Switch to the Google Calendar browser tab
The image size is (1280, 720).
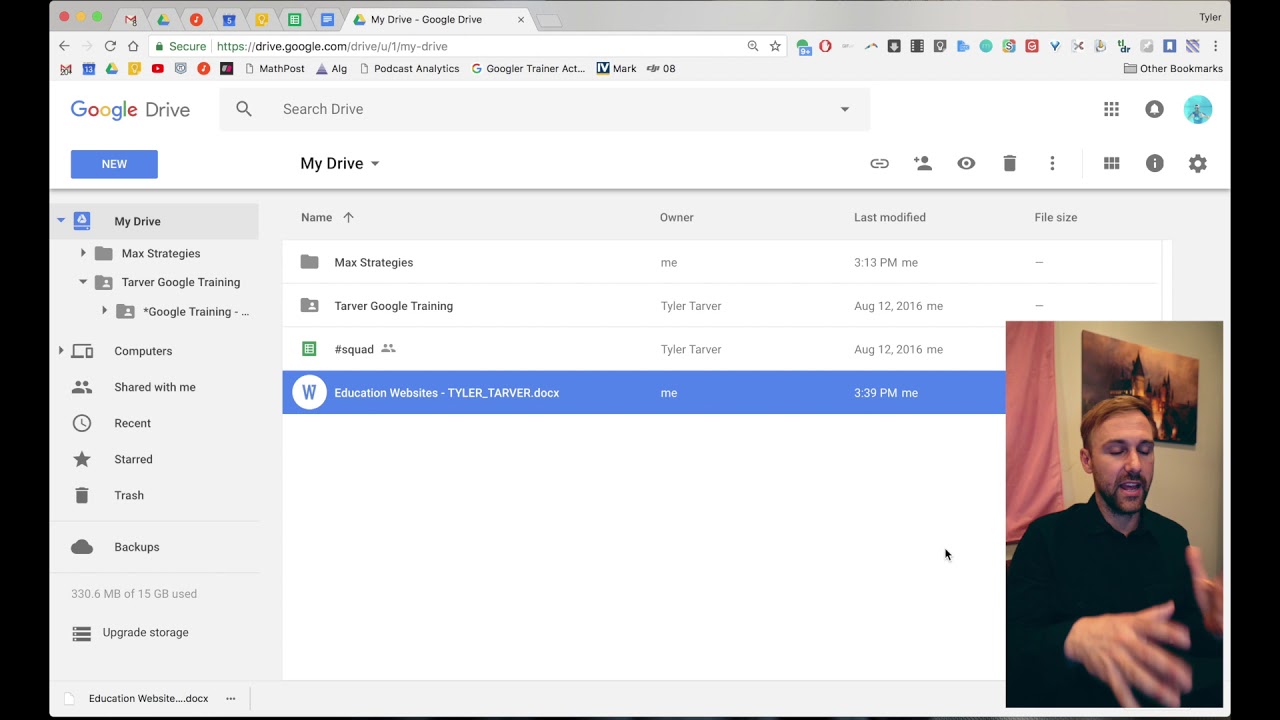coord(229,19)
